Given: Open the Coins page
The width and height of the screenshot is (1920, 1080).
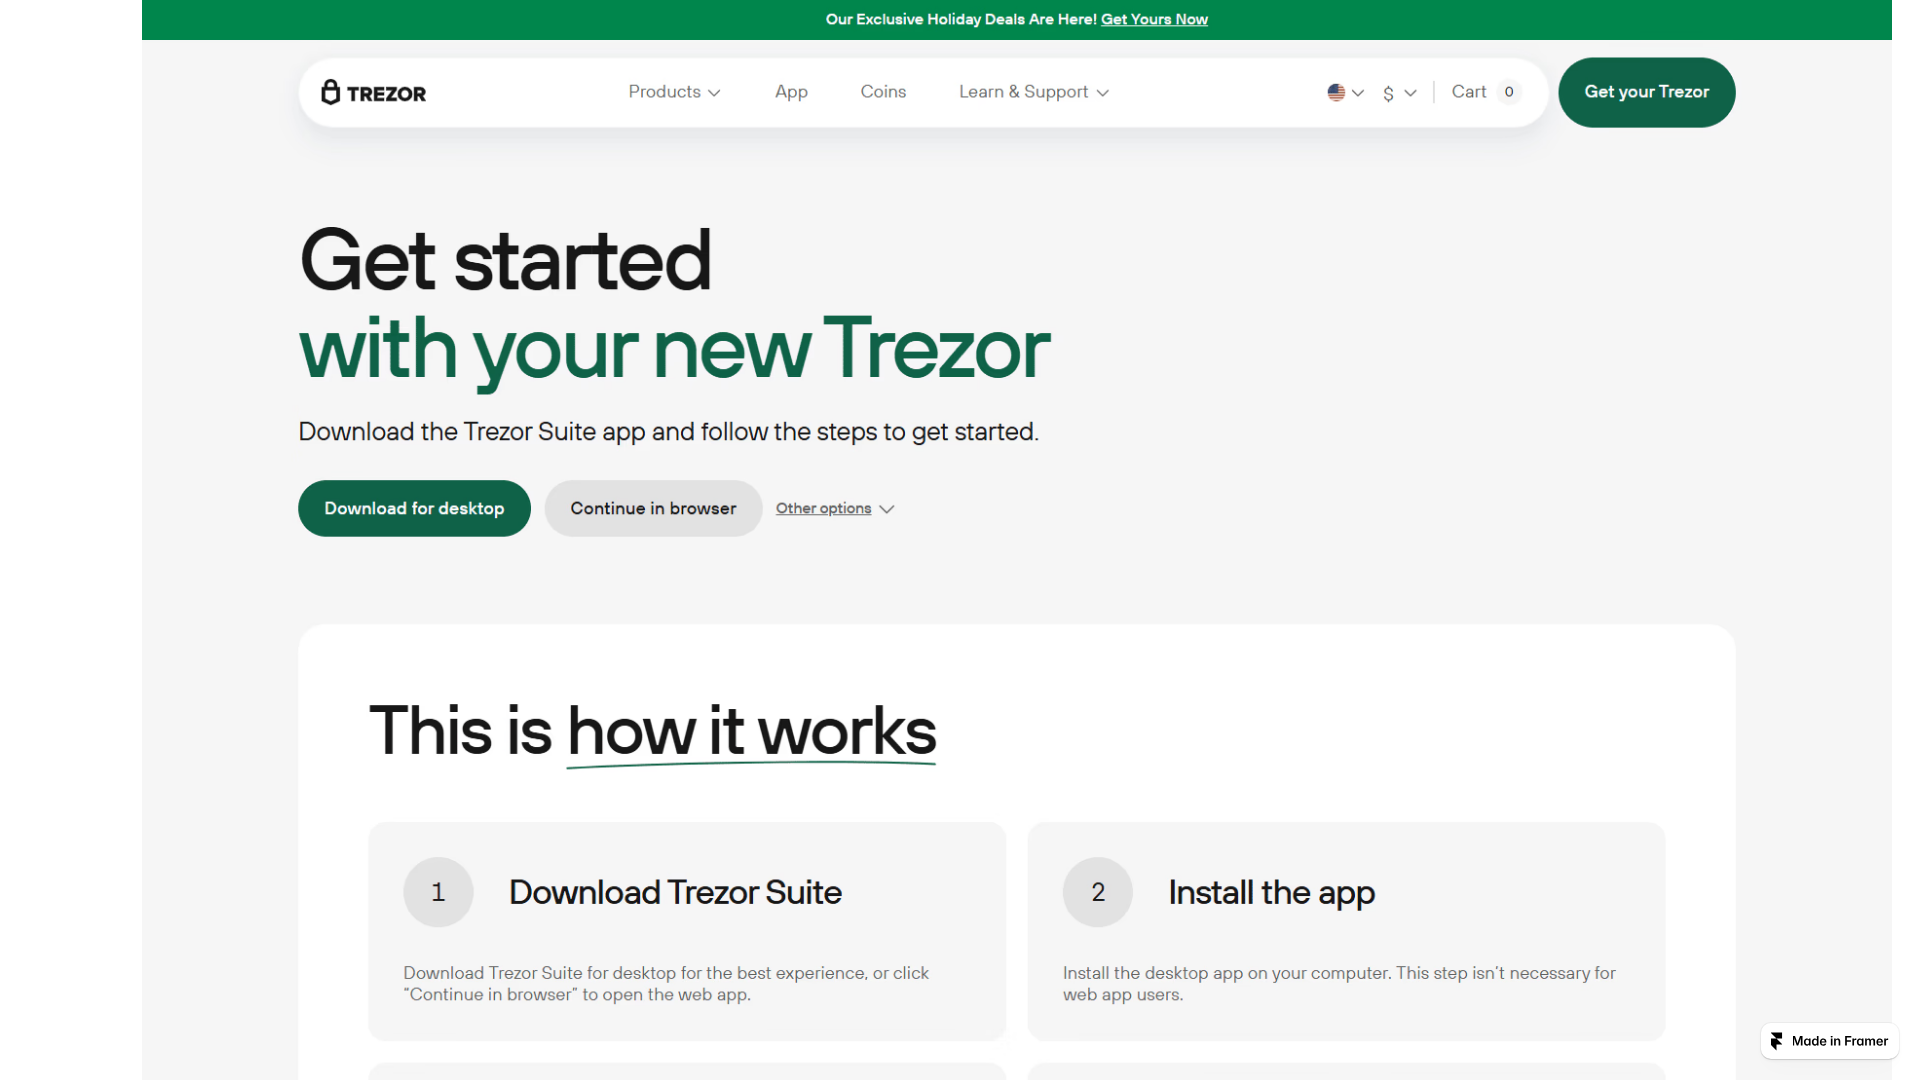Looking at the screenshot, I should pyautogui.click(x=883, y=92).
